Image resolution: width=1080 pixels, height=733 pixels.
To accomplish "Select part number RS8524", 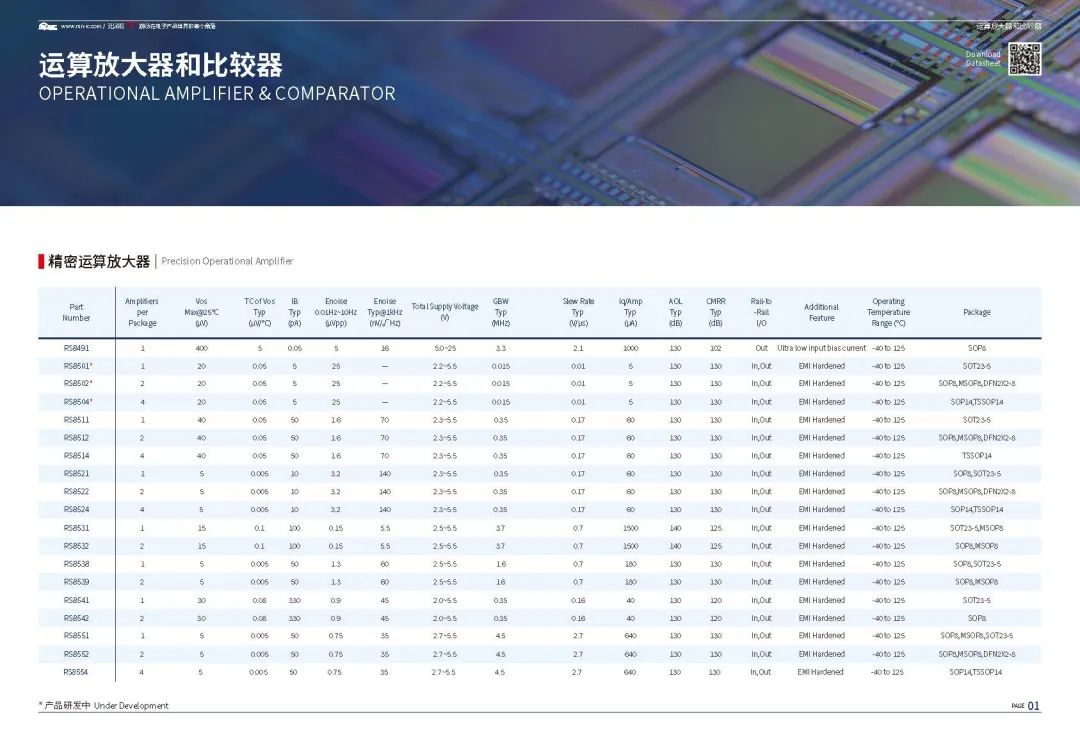I will coord(76,509).
